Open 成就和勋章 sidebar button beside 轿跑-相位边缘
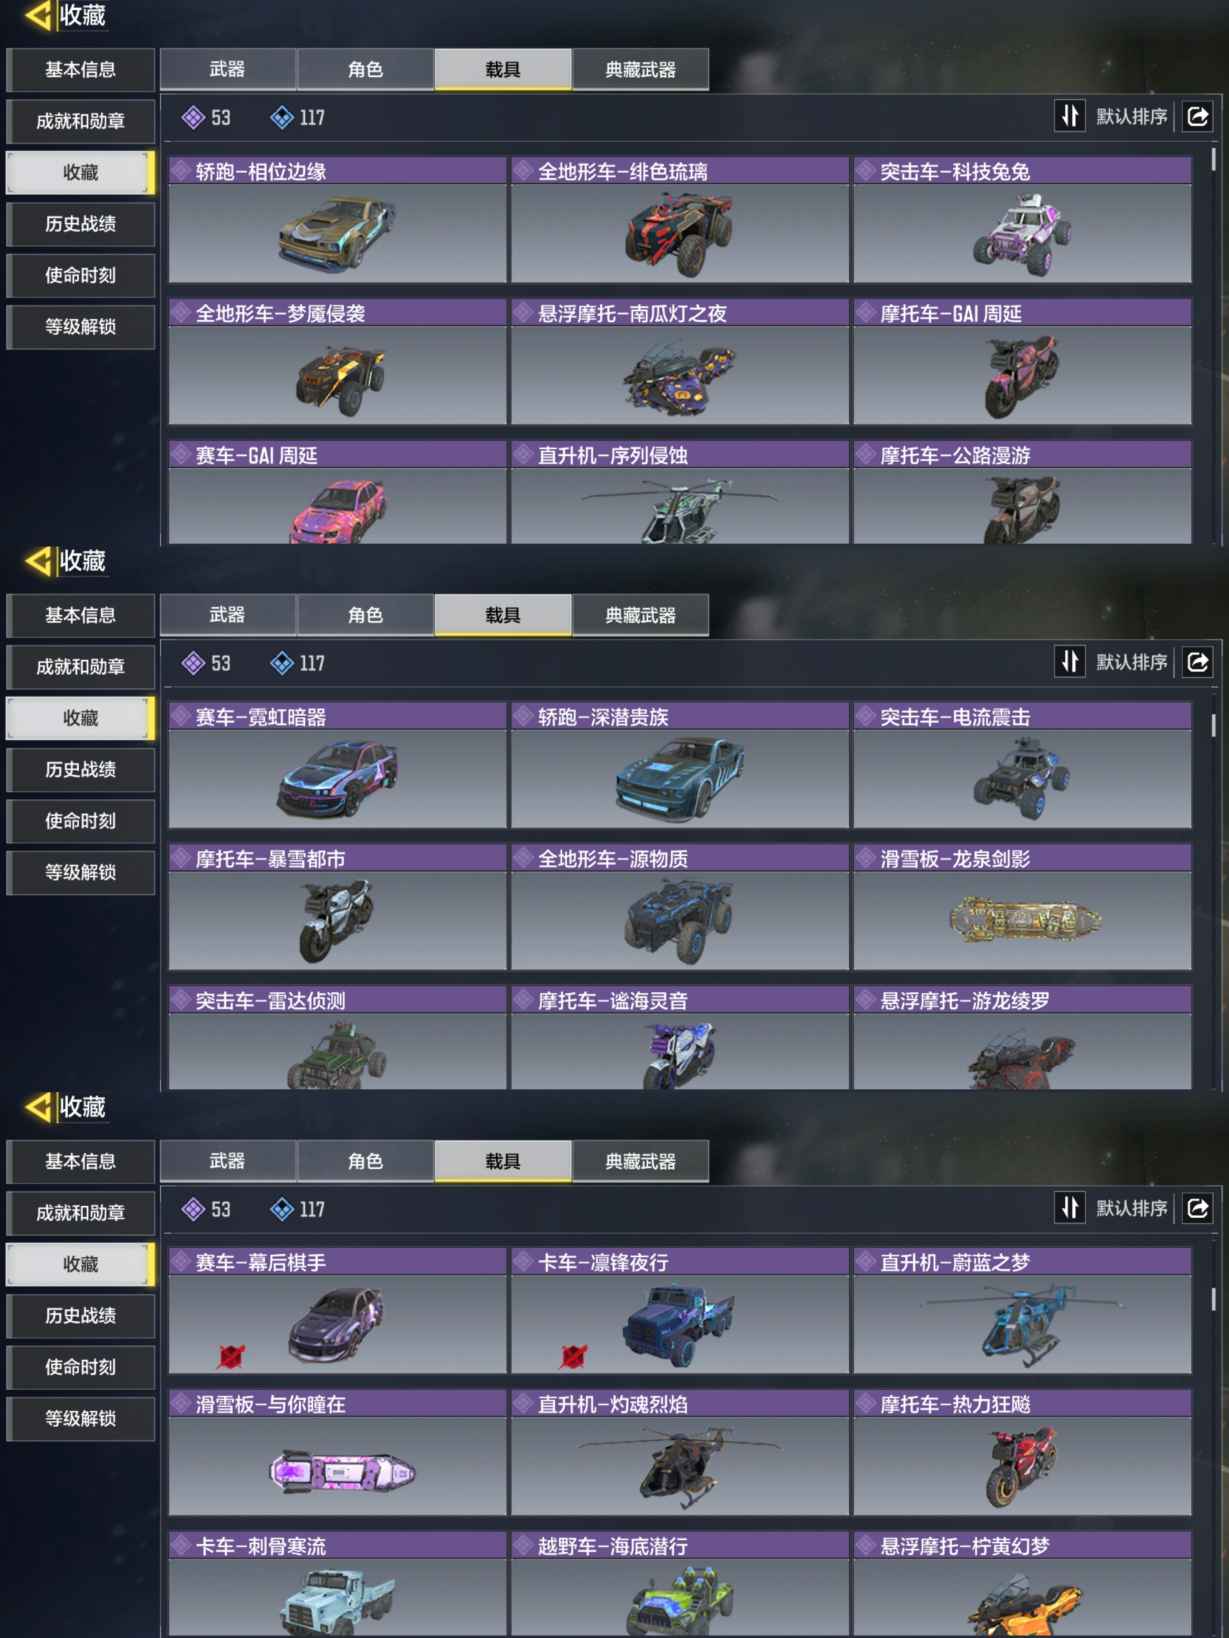 (x=80, y=121)
